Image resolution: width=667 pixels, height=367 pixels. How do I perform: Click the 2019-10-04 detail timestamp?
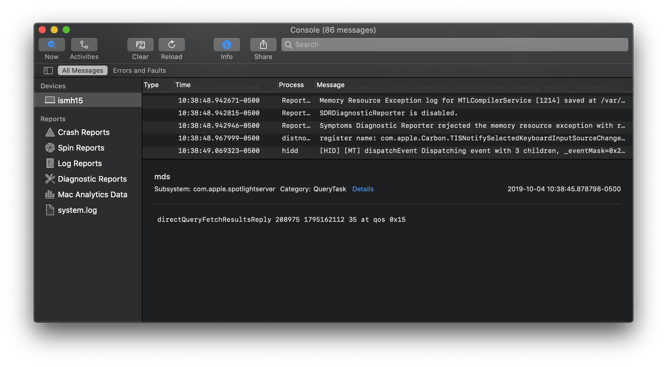click(x=564, y=189)
